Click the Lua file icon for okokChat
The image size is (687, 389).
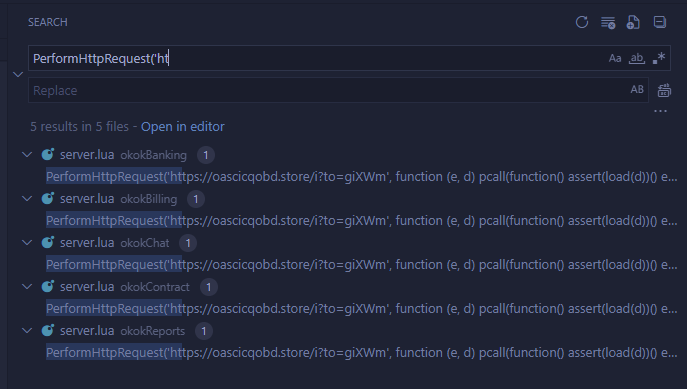[47, 242]
